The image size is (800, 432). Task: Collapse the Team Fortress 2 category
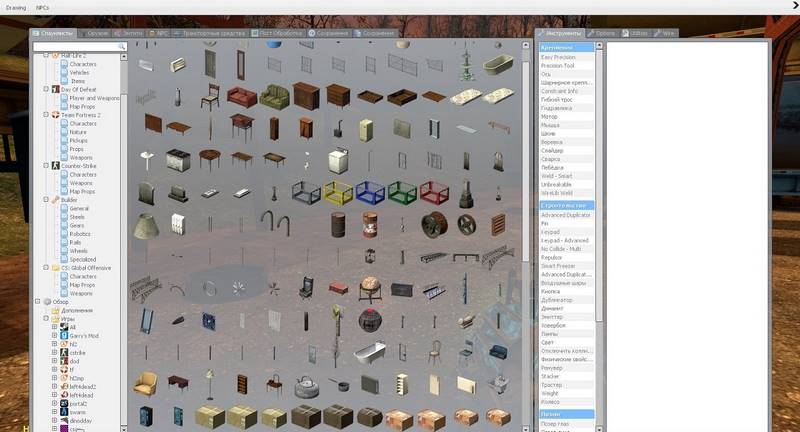(x=46, y=115)
